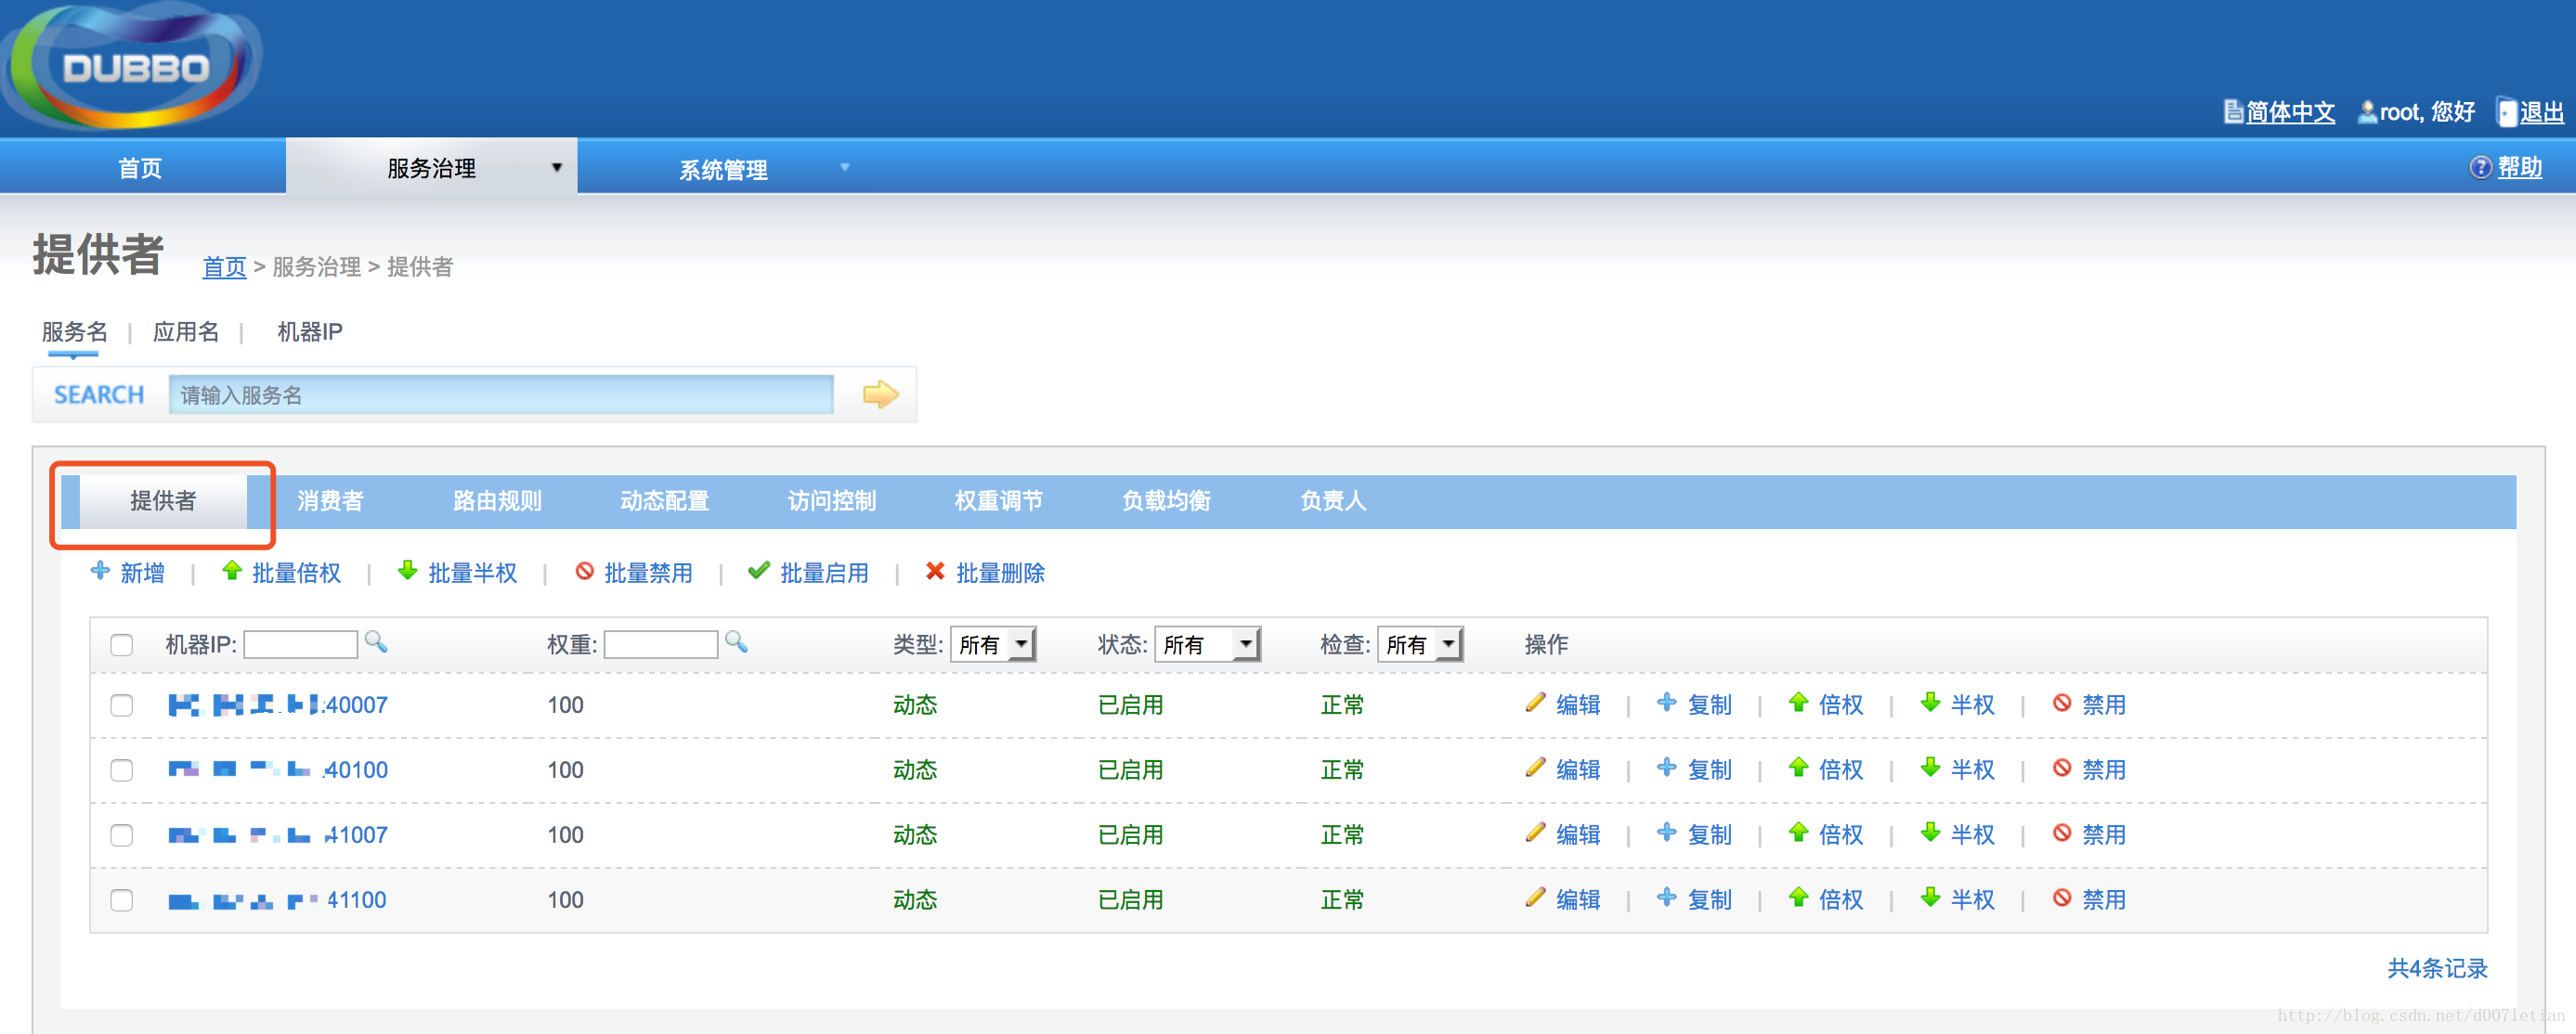
Task: Click the 复制 link in the 41100 row
Action: click(1710, 900)
